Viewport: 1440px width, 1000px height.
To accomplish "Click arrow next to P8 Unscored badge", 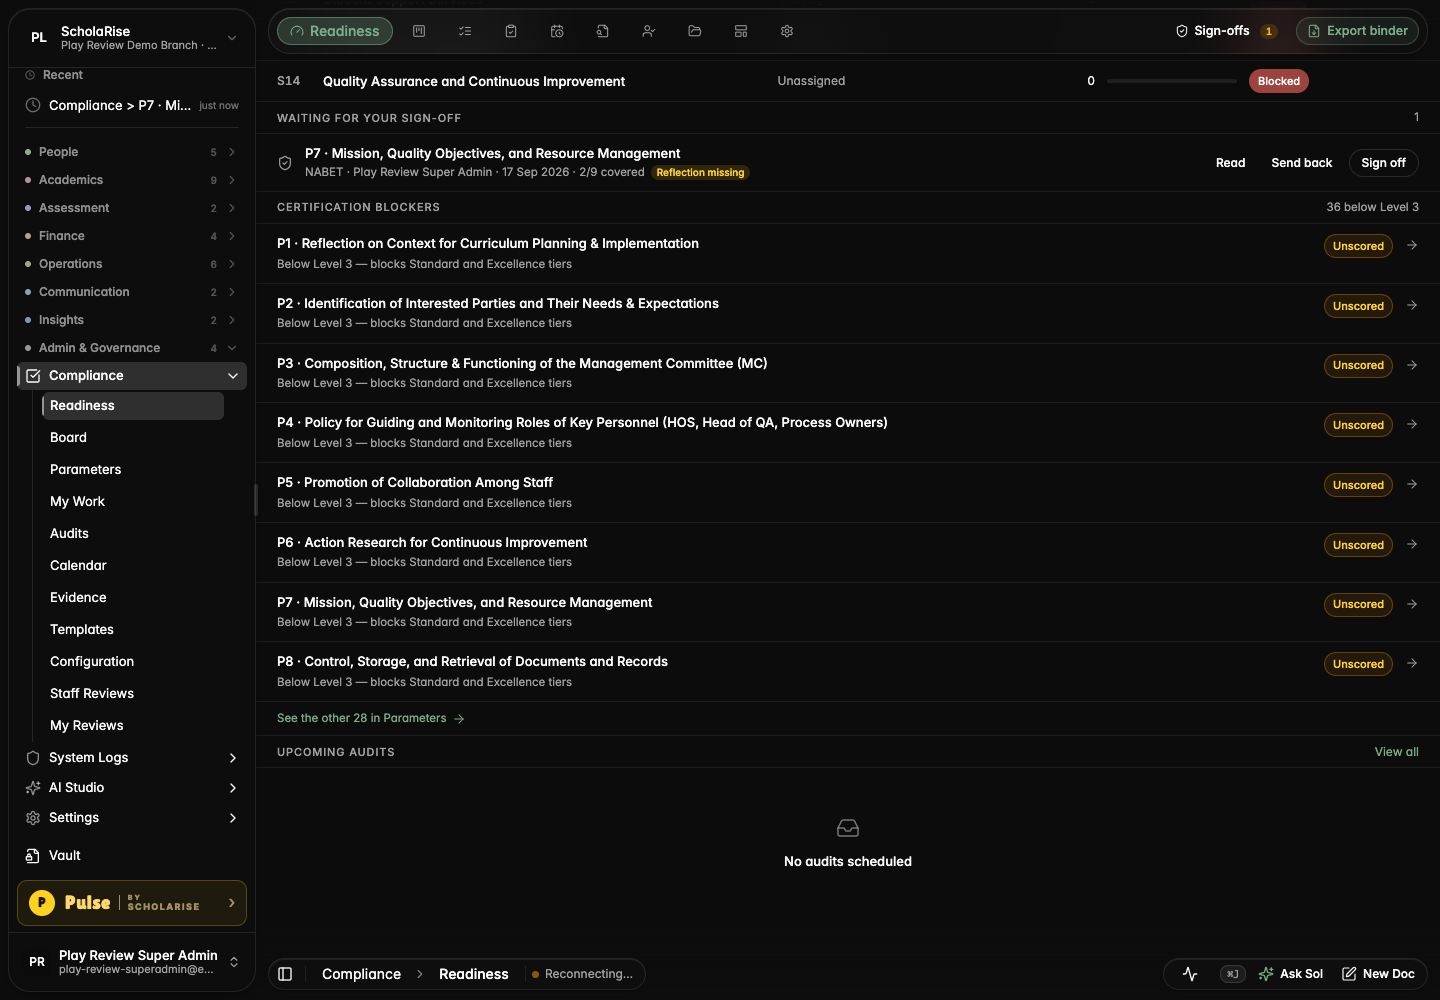I will pos(1412,663).
